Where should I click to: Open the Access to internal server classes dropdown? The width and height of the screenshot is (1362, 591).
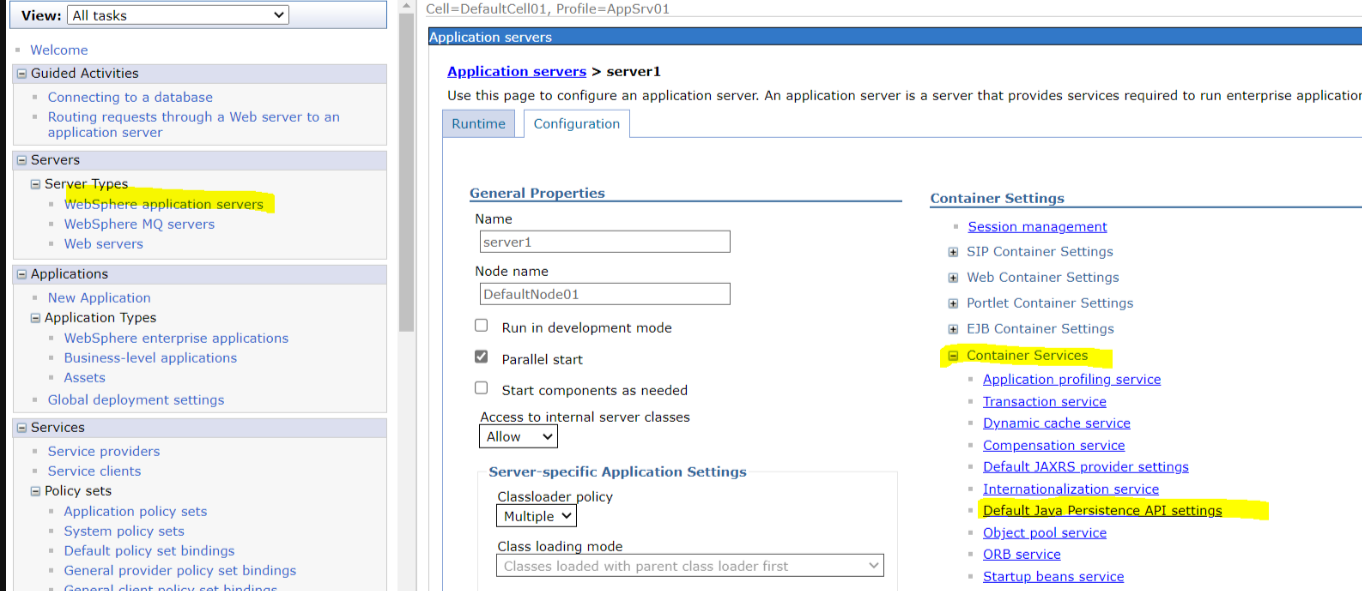pyautogui.click(x=518, y=436)
